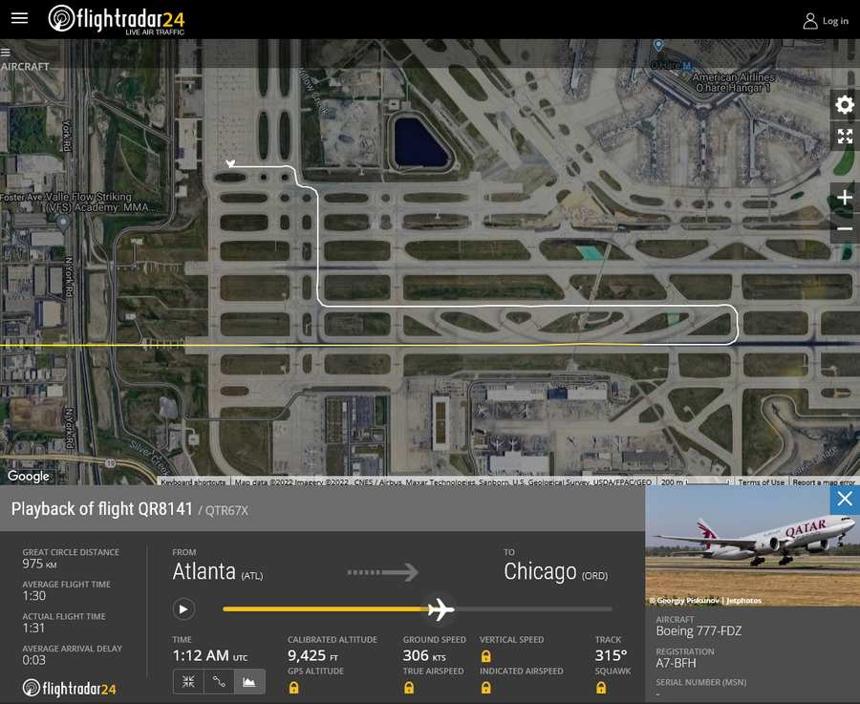The width and height of the screenshot is (860, 704).
Task: Toggle the altitude graph button
Action: [250, 682]
